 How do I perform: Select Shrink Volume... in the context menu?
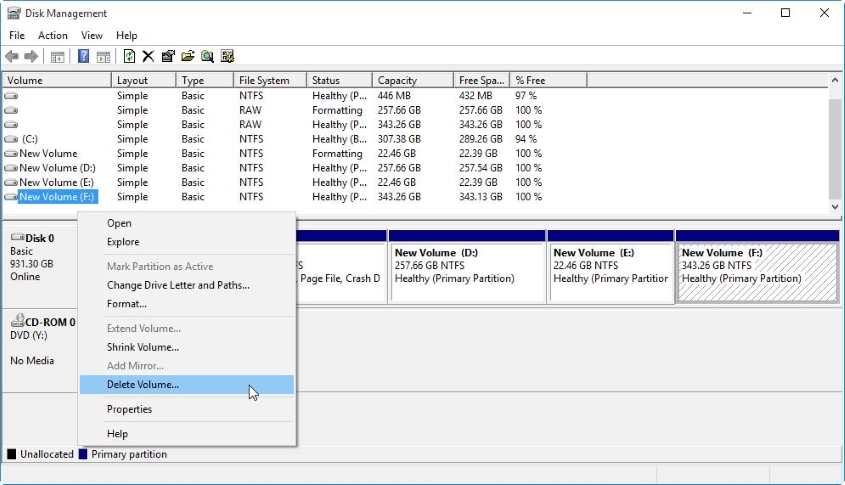(186, 347)
